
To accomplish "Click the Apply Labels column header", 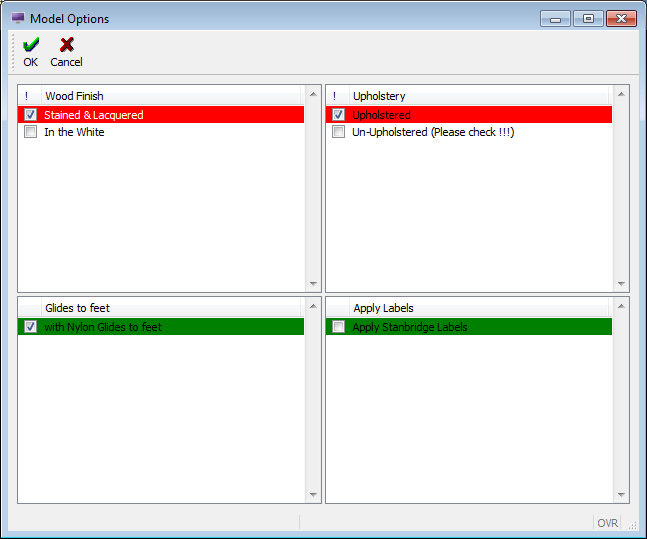I will point(478,308).
